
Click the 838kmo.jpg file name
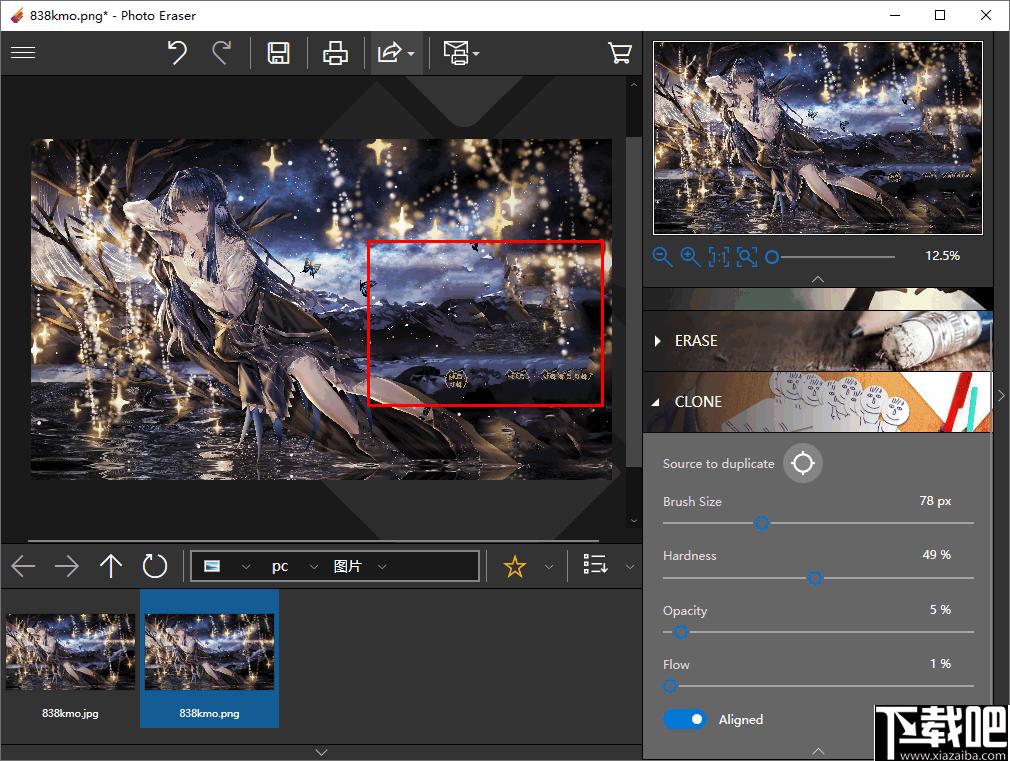tap(70, 713)
